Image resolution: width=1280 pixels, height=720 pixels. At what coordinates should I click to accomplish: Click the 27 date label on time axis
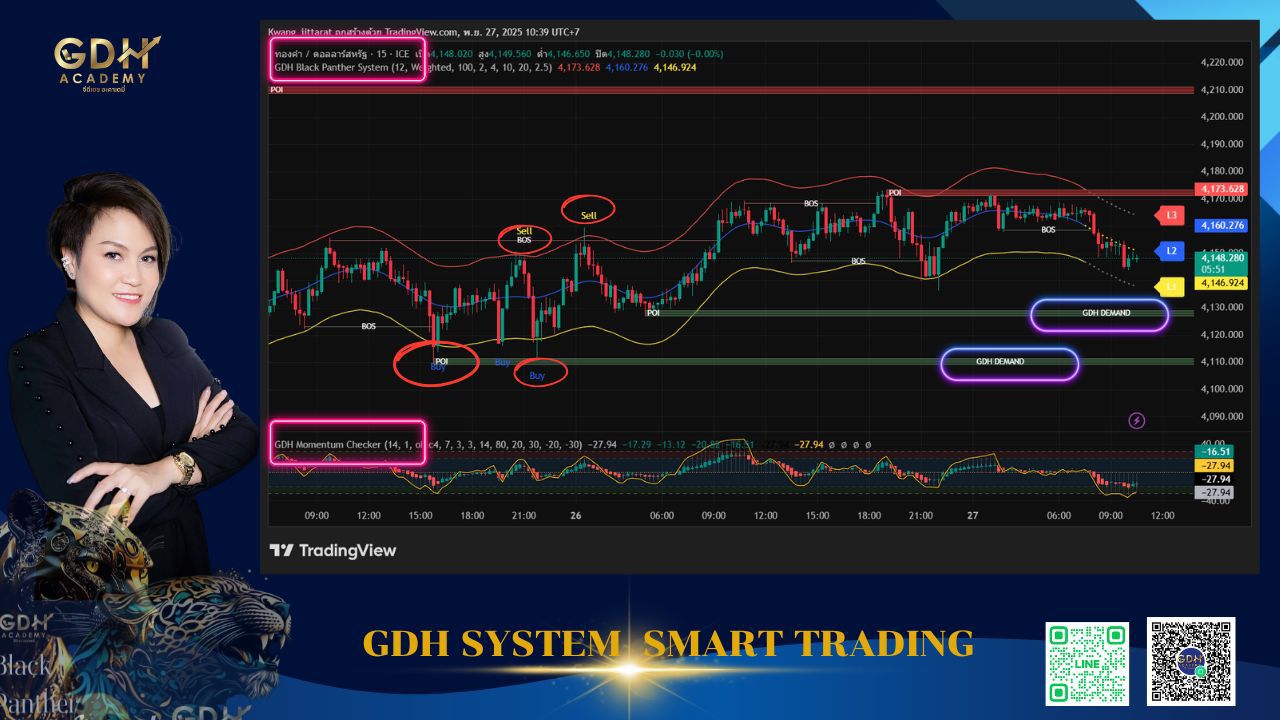click(972, 516)
